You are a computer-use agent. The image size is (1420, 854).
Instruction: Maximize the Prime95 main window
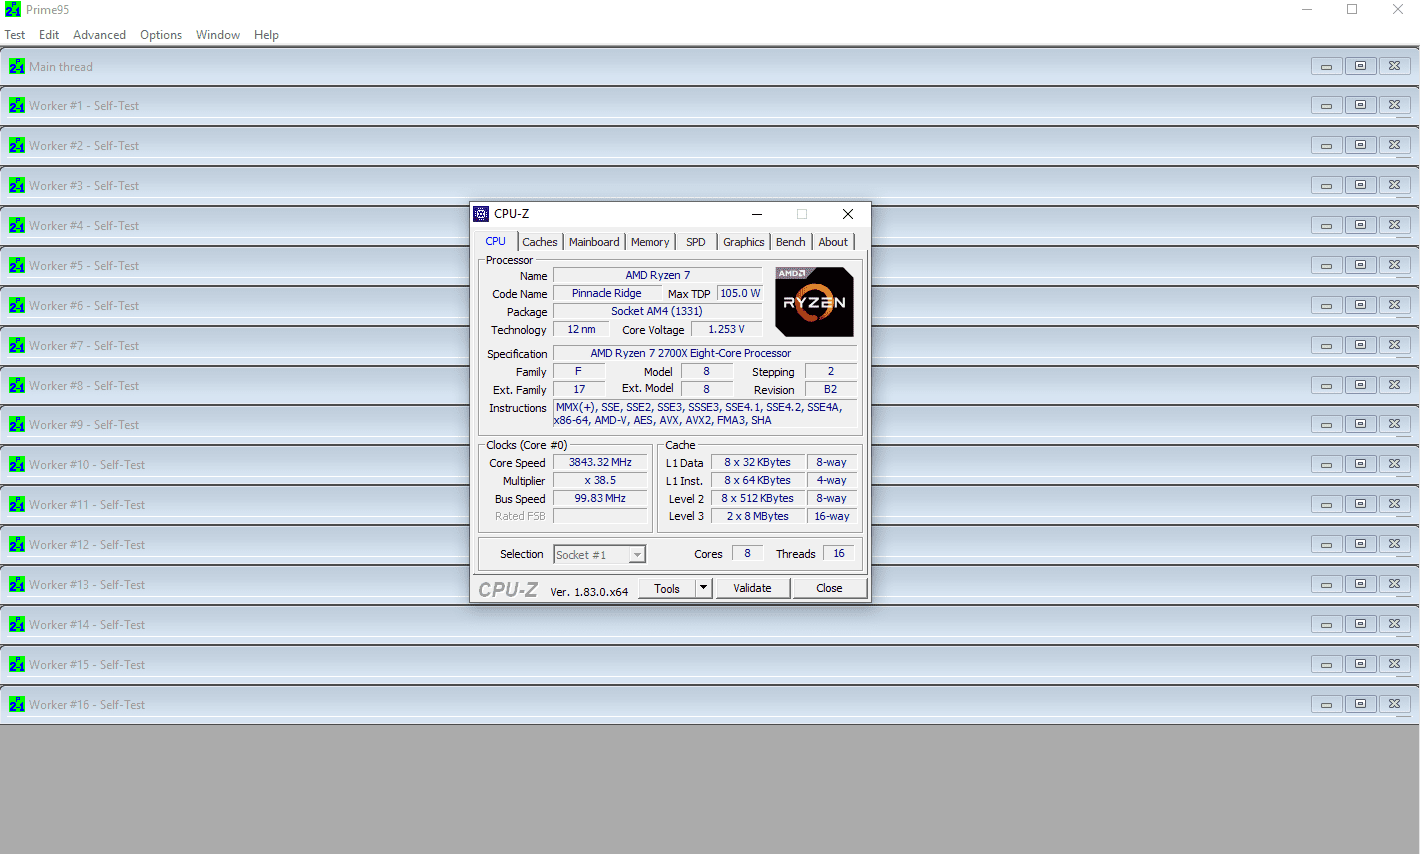[x=1352, y=9]
